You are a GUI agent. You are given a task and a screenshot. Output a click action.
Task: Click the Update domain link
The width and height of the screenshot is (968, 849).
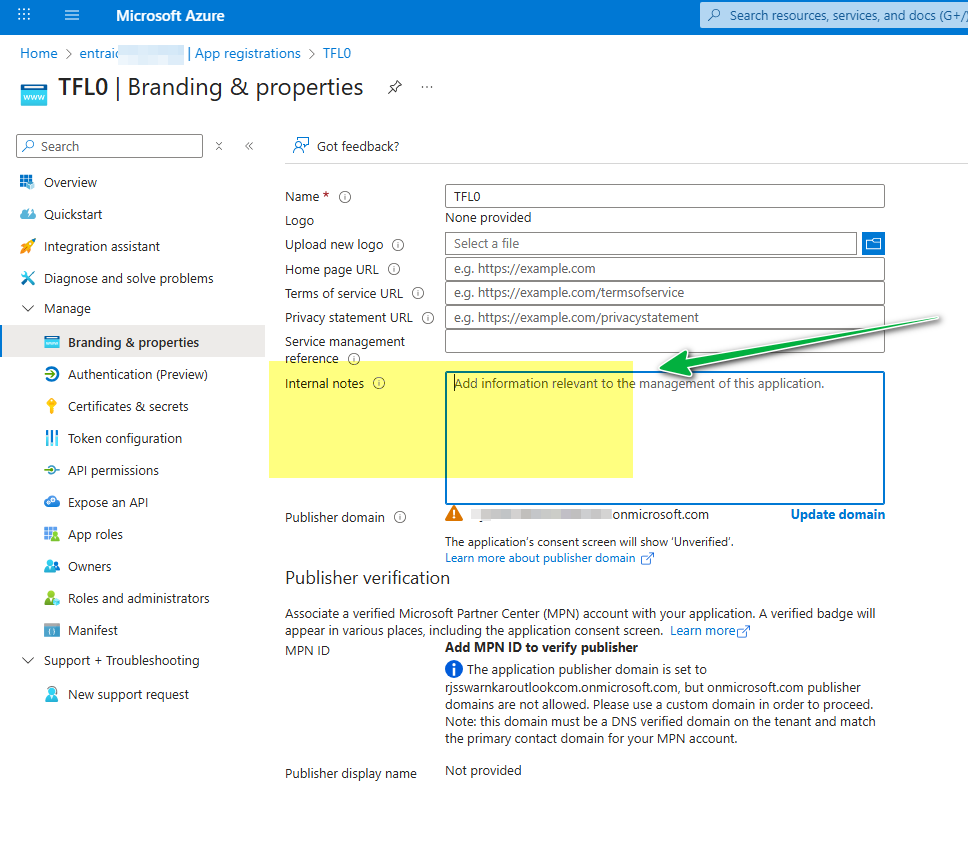tap(838, 514)
